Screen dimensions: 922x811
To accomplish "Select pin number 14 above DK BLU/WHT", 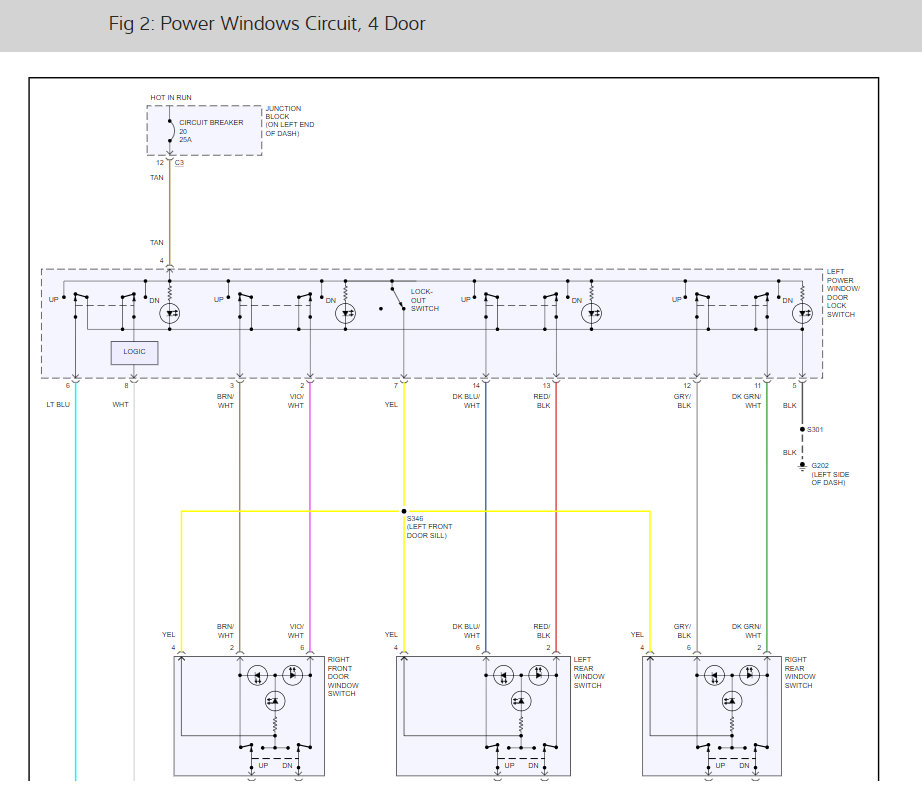I will [x=476, y=386].
